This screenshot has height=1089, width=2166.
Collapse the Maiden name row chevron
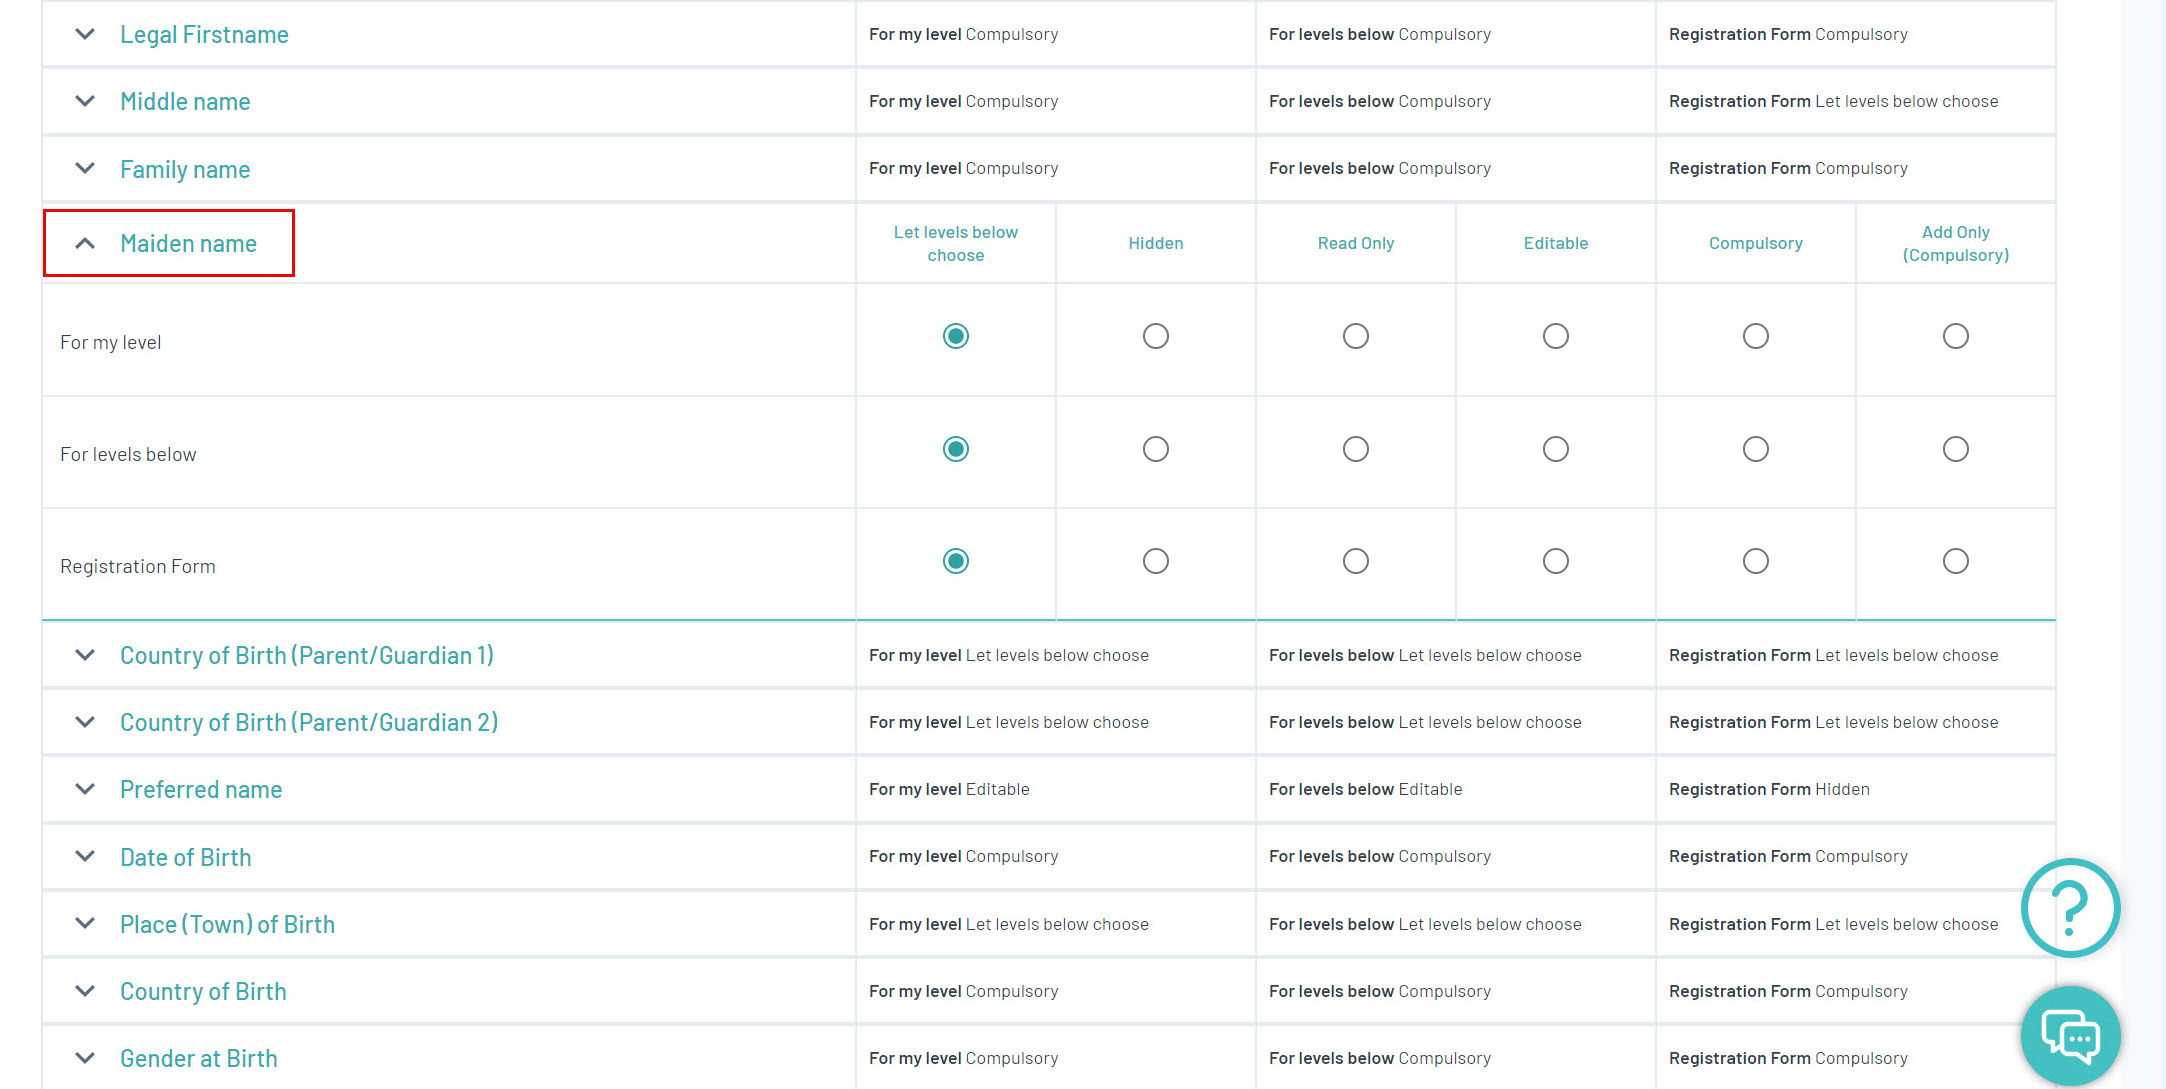point(85,243)
